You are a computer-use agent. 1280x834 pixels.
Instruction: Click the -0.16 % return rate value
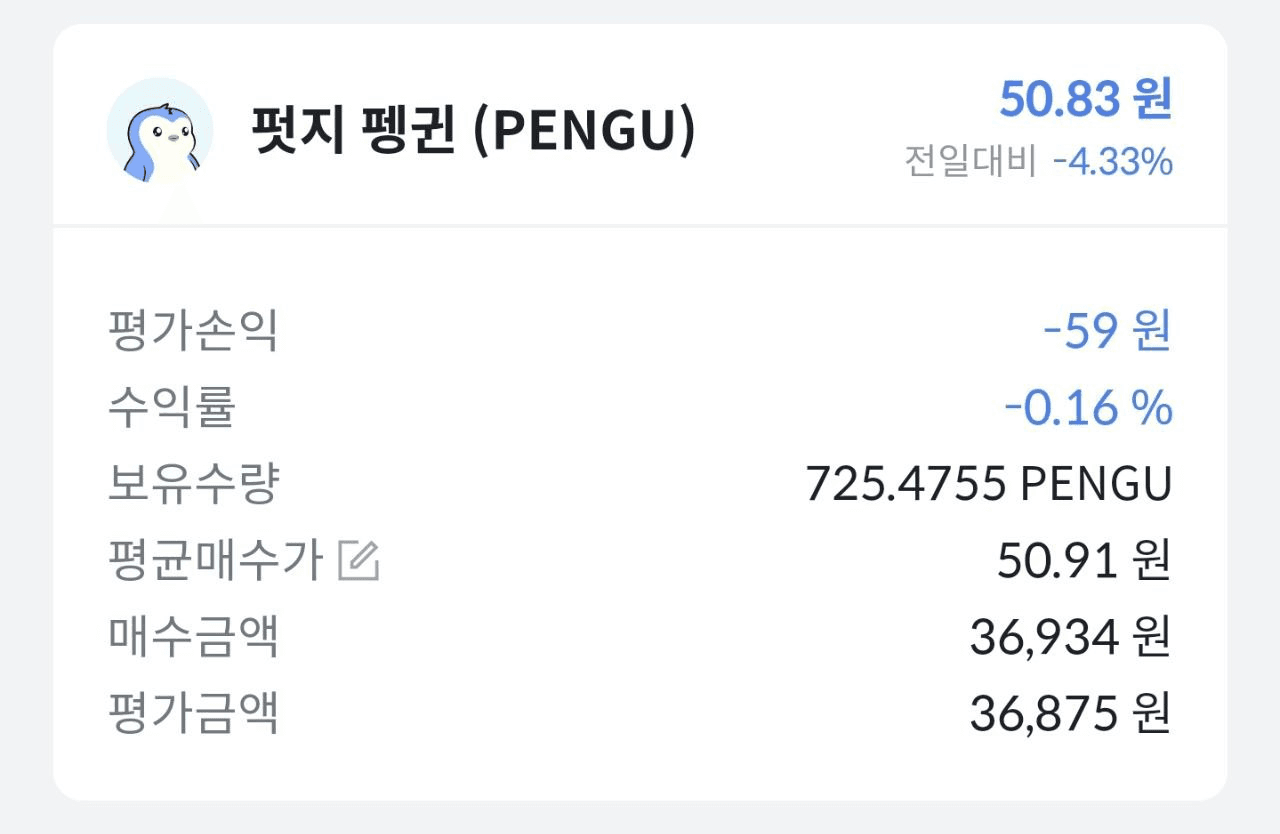(1087, 408)
